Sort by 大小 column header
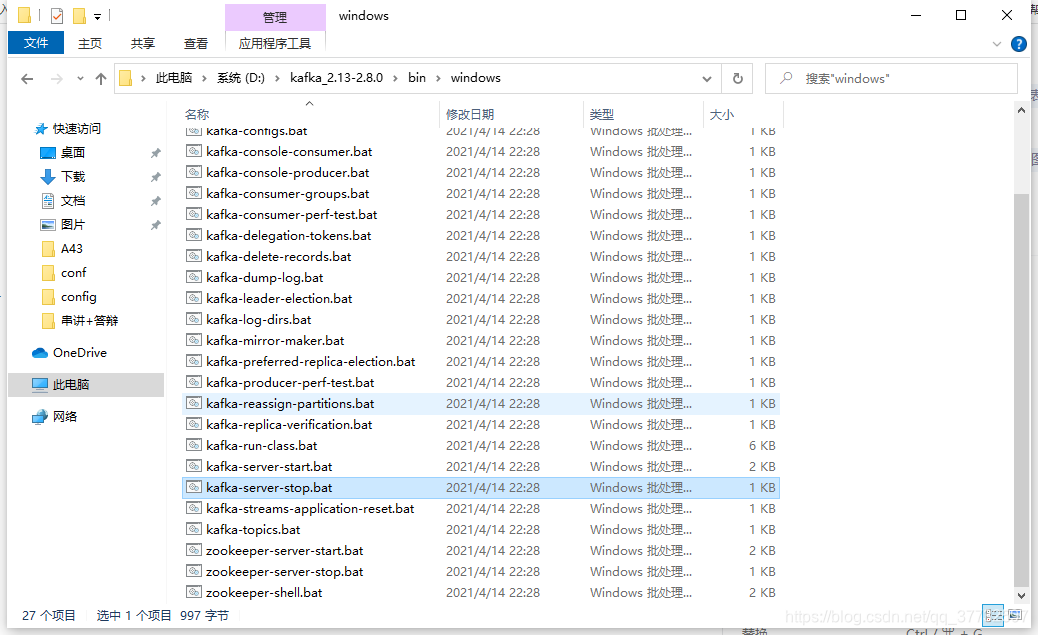The image size is (1038, 635). (x=722, y=115)
